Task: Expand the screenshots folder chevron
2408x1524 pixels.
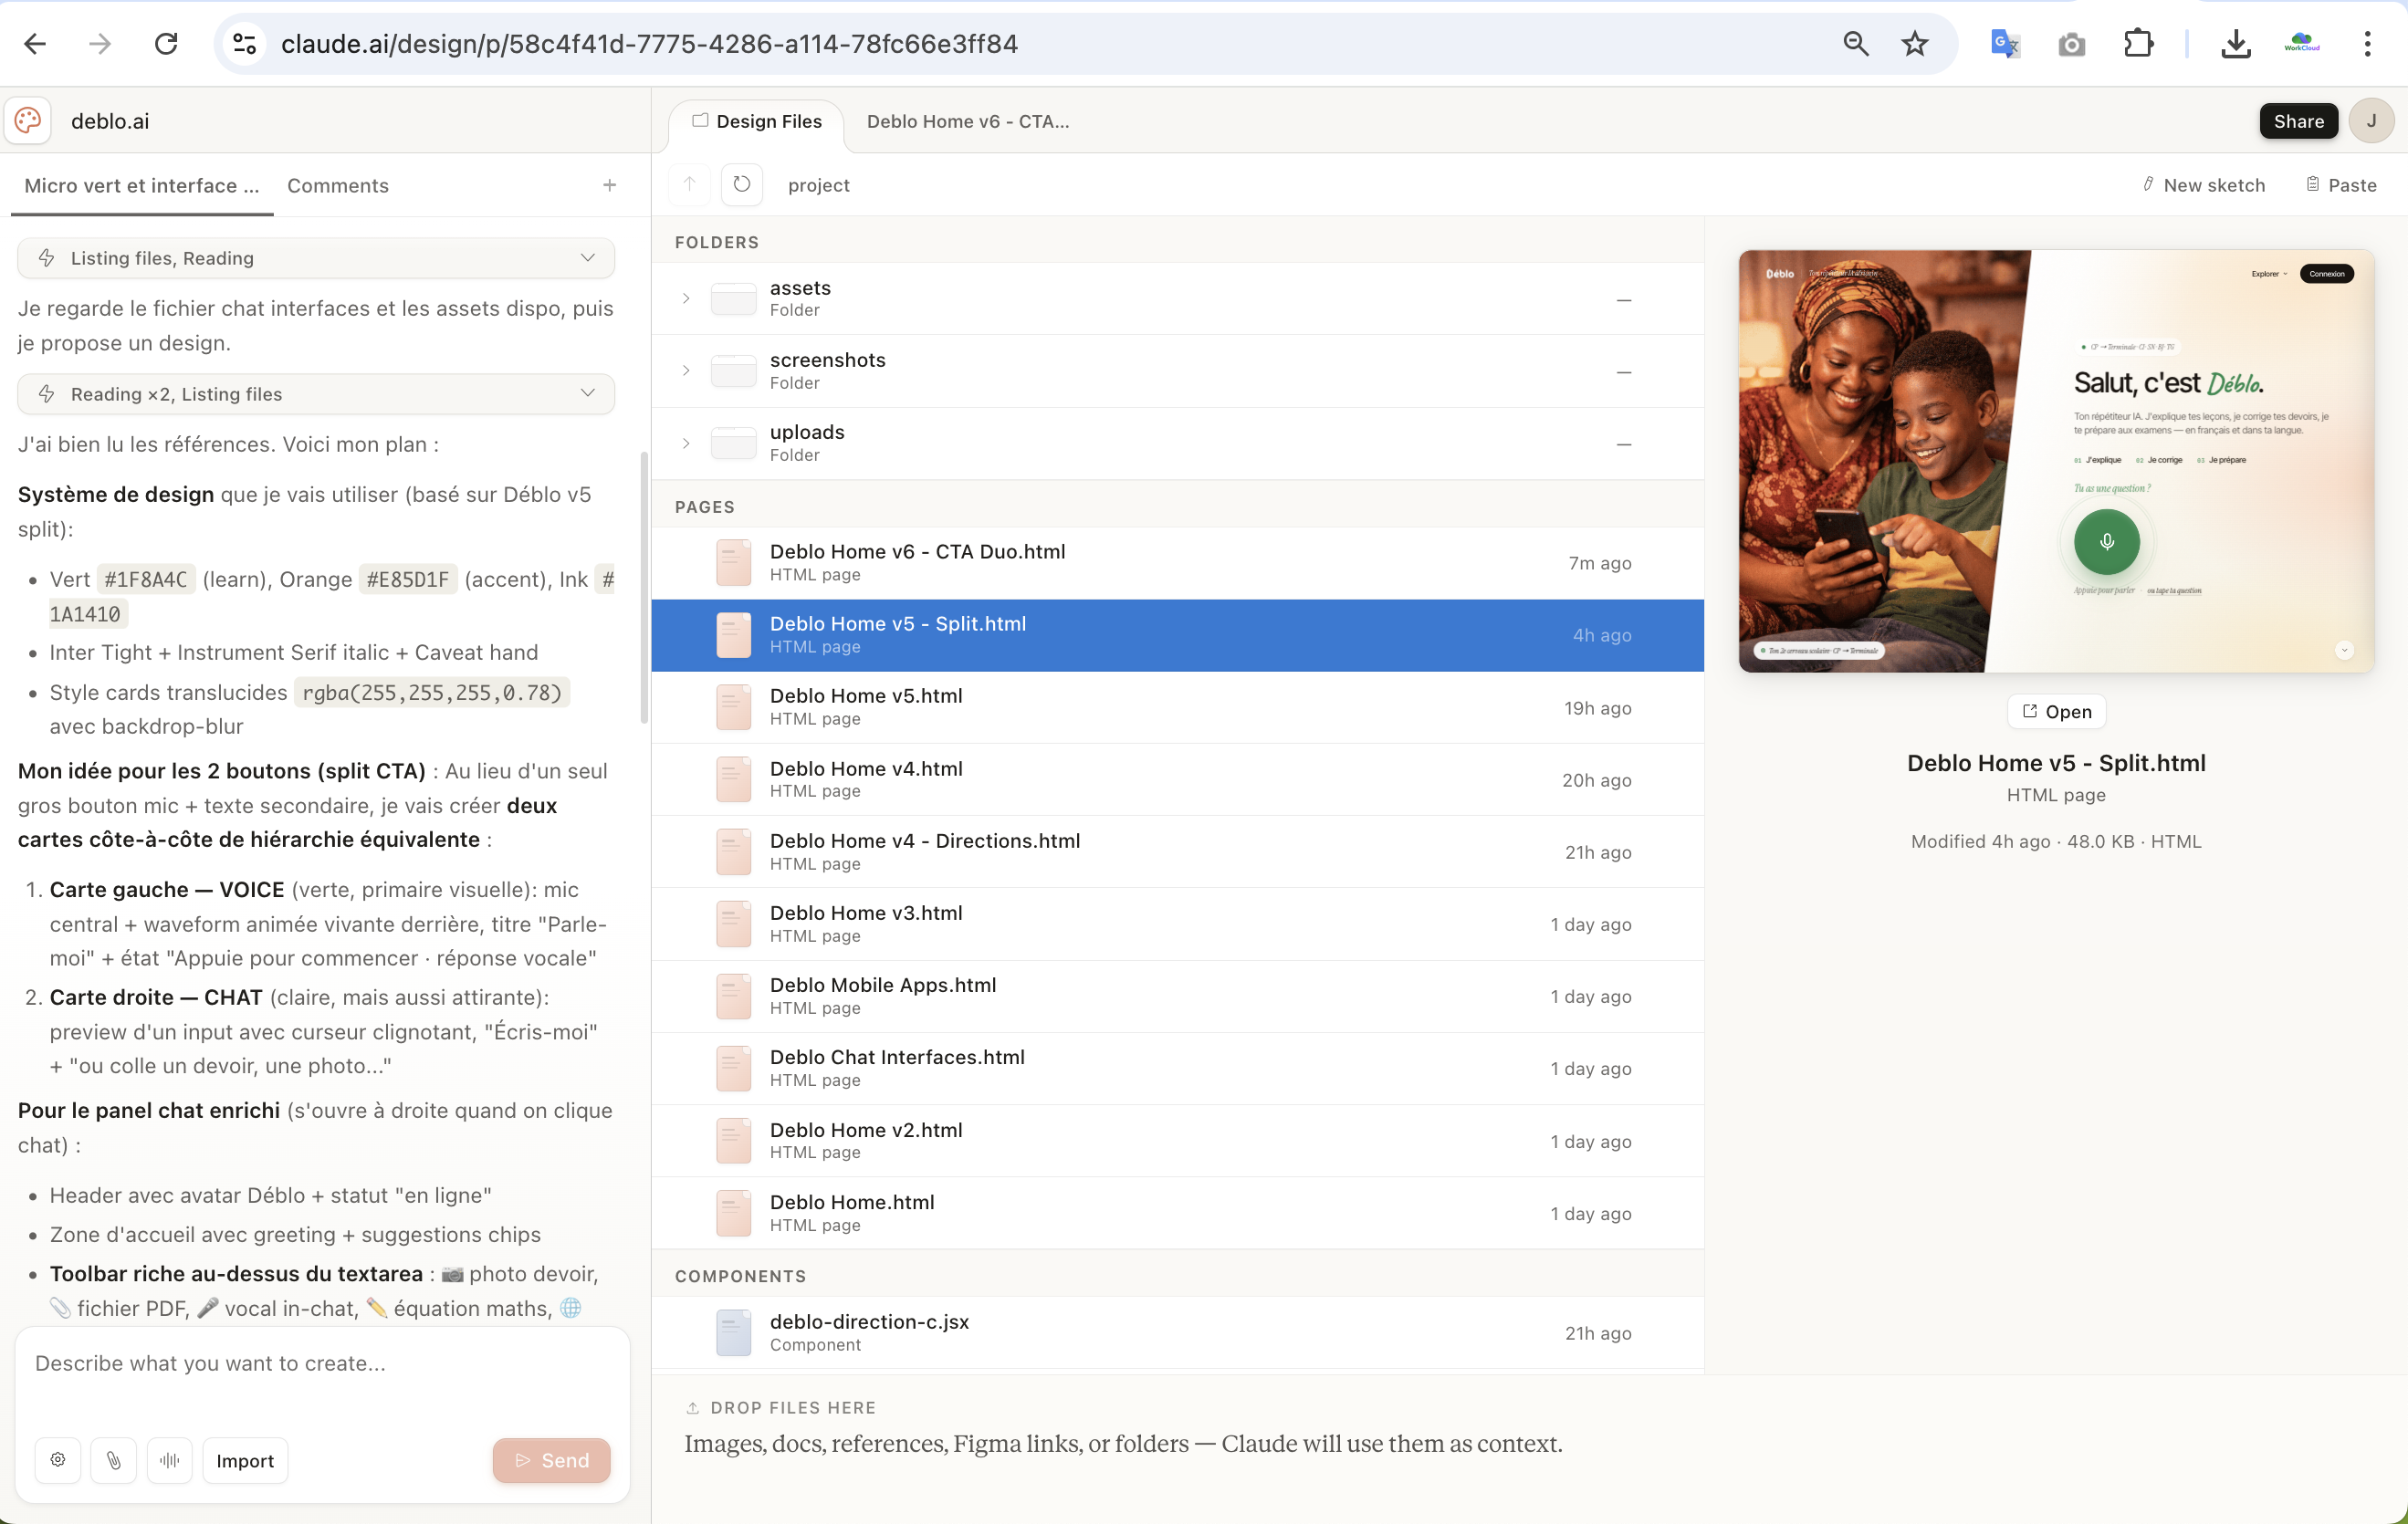Action: [686, 370]
